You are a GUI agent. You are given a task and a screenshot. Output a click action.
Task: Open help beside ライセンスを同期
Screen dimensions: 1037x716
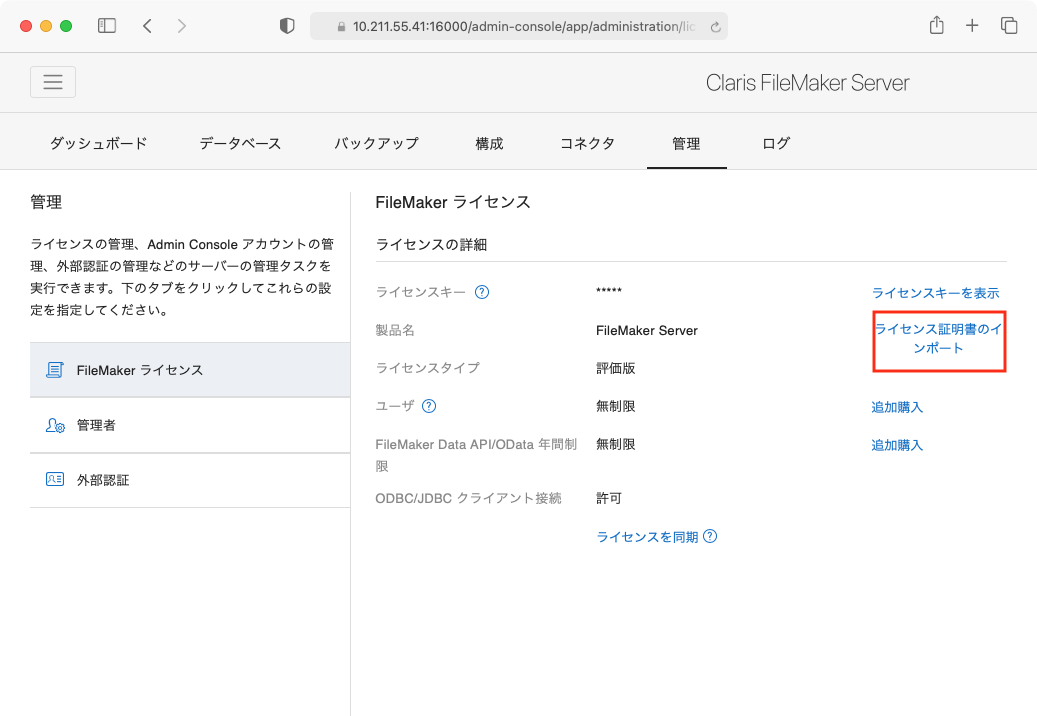coord(709,536)
